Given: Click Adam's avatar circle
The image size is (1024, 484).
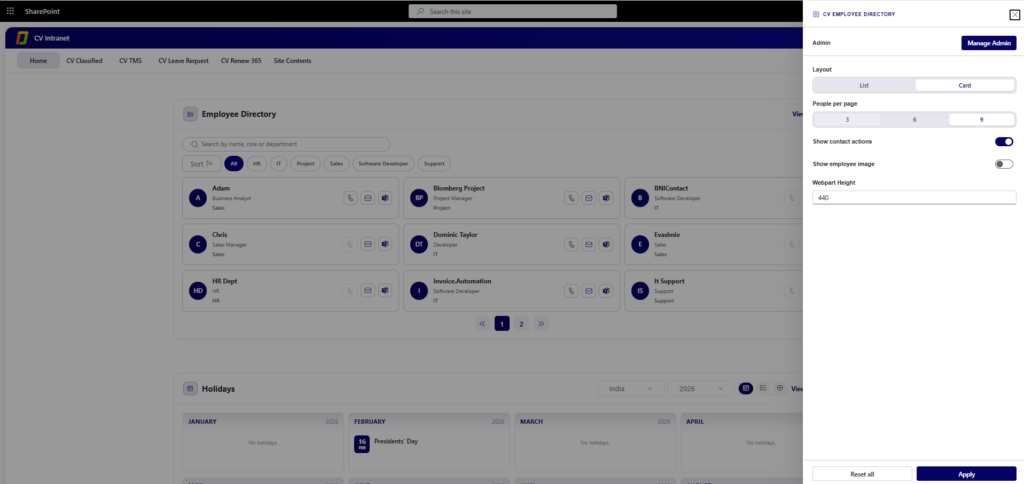Looking at the screenshot, I should coord(198,198).
